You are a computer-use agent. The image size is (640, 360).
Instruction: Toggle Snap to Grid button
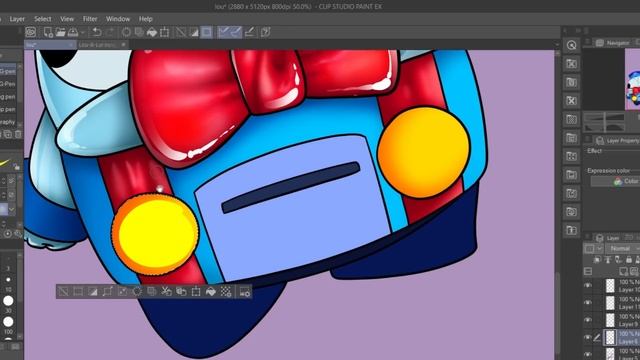click(249, 32)
